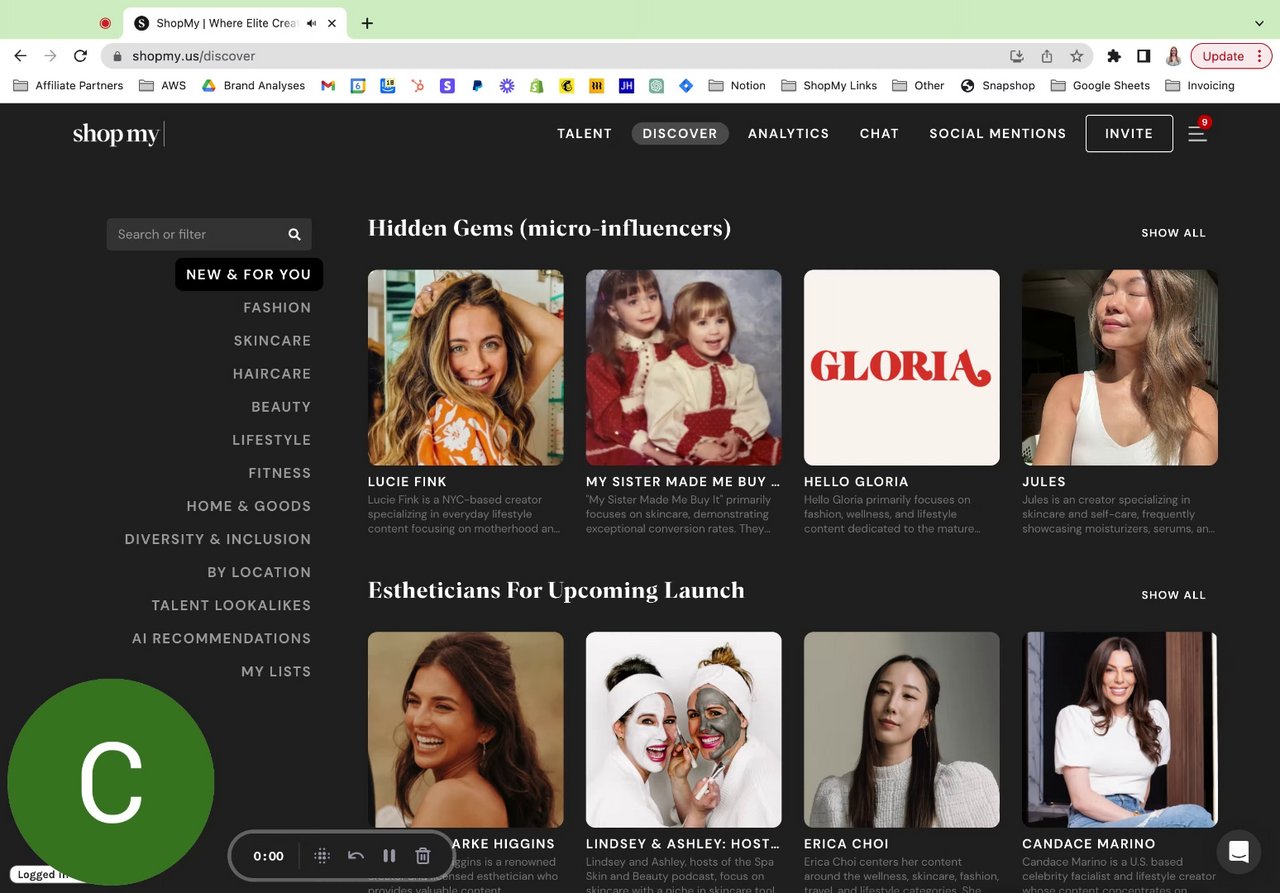The height and width of the screenshot is (893, 1280).
Task: Click the Invite button
Action: point(1129,133)
